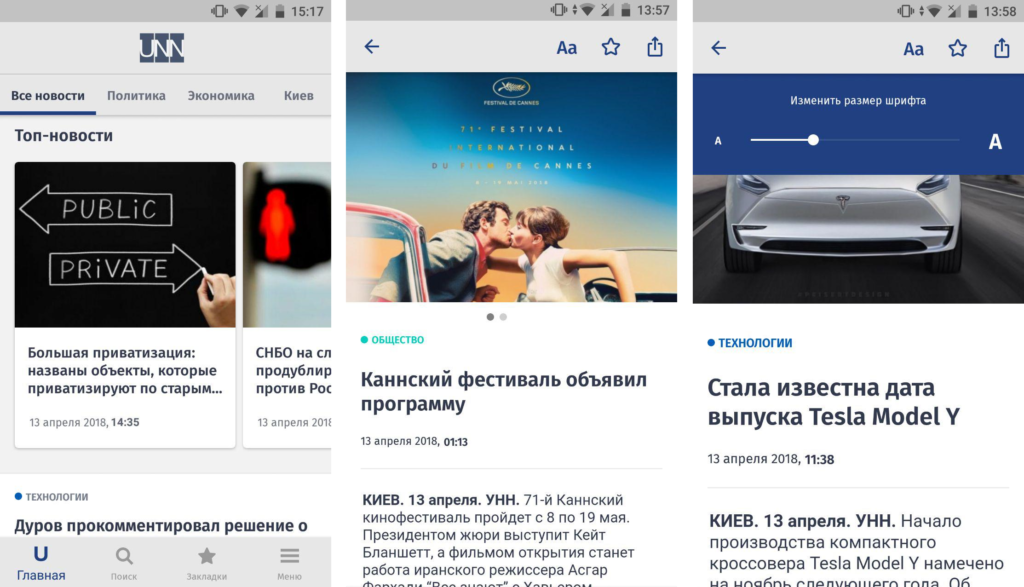Tap the battery icon beside 13:57
The height and width of the screenshot is (587, 1024).
point(626,10)
